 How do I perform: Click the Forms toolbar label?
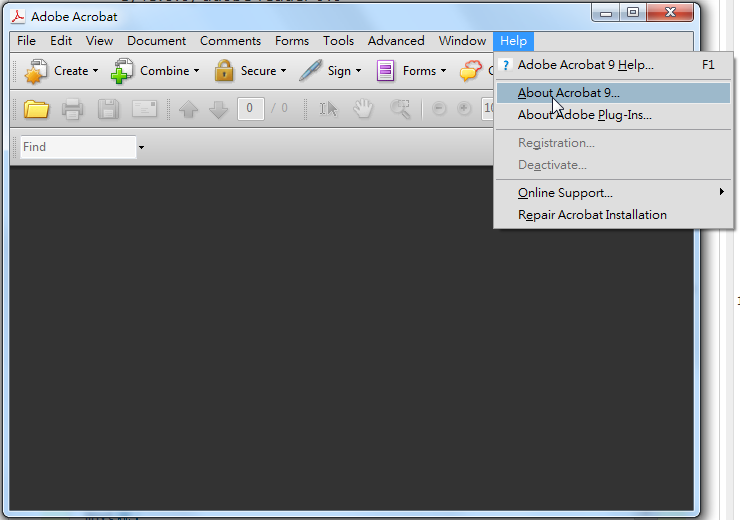420,71
